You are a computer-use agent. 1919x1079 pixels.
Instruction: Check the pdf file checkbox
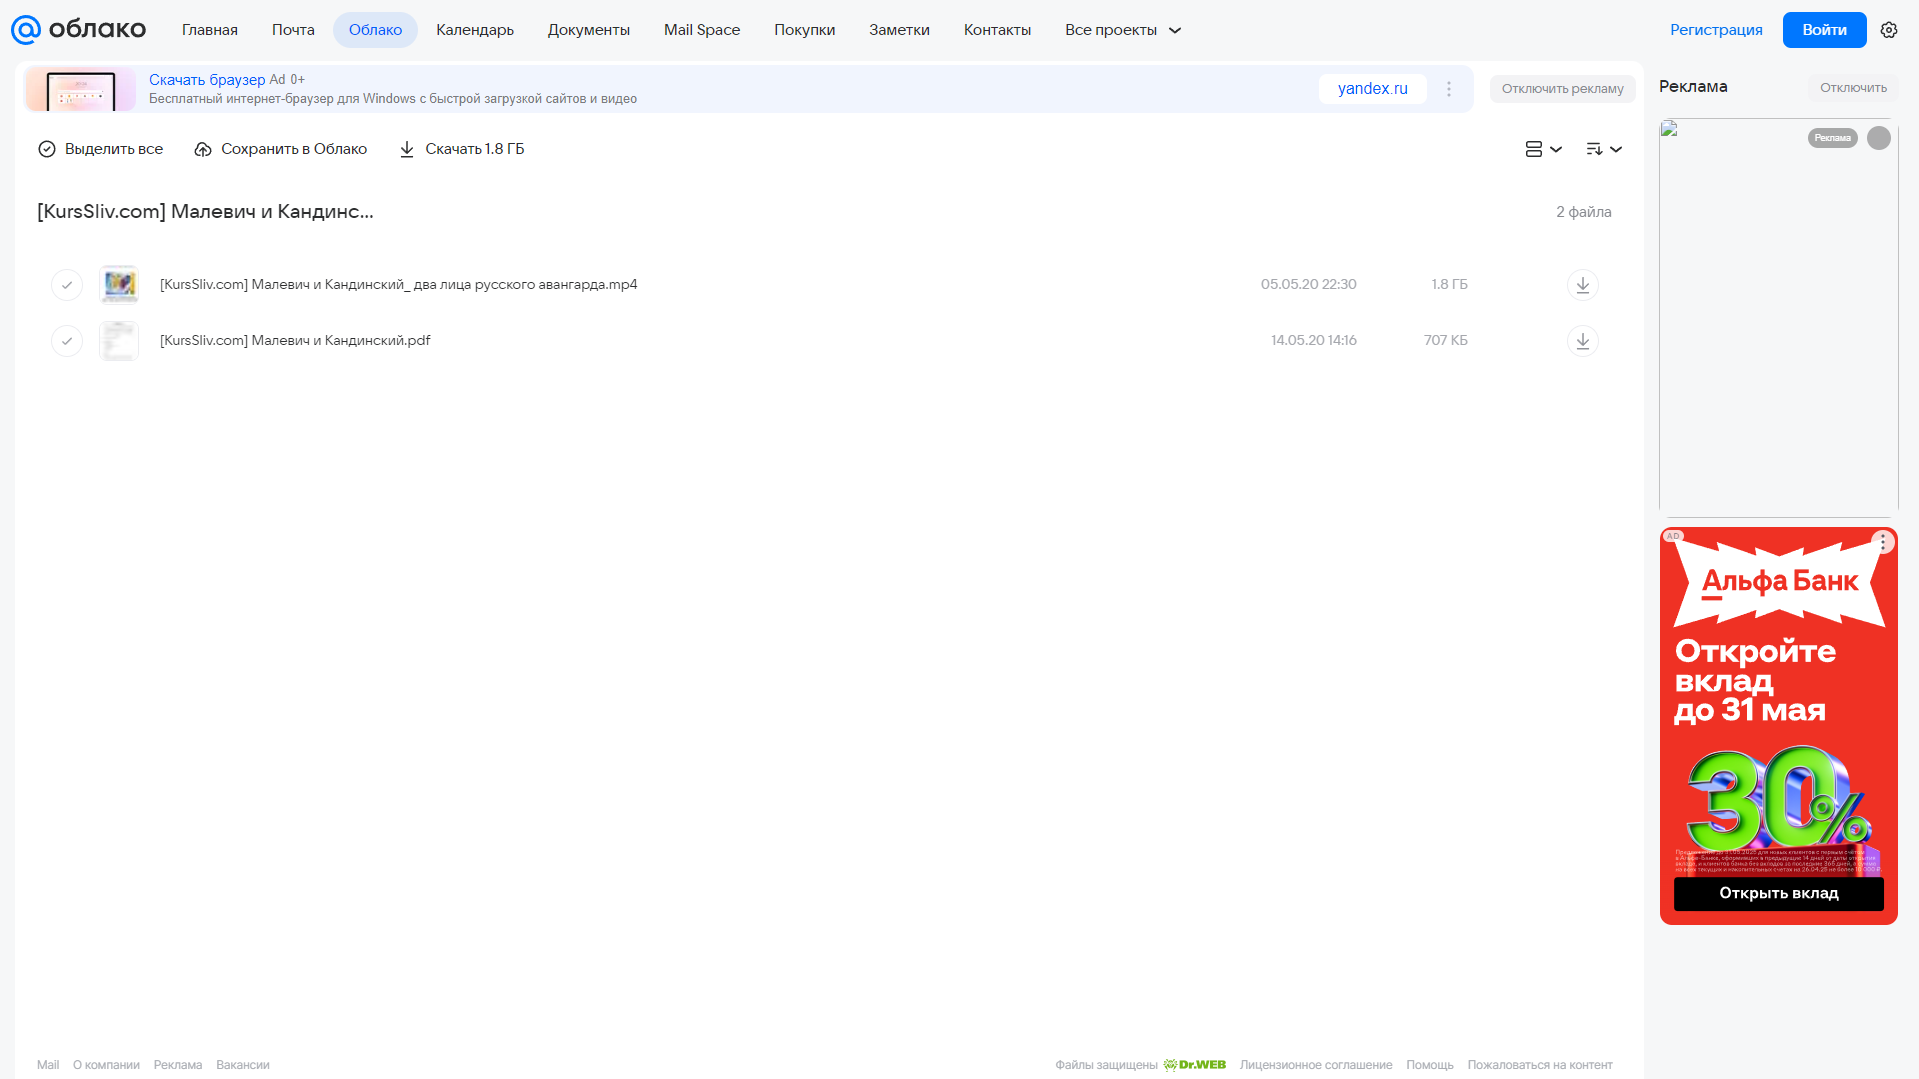click(x=67, y=341)
